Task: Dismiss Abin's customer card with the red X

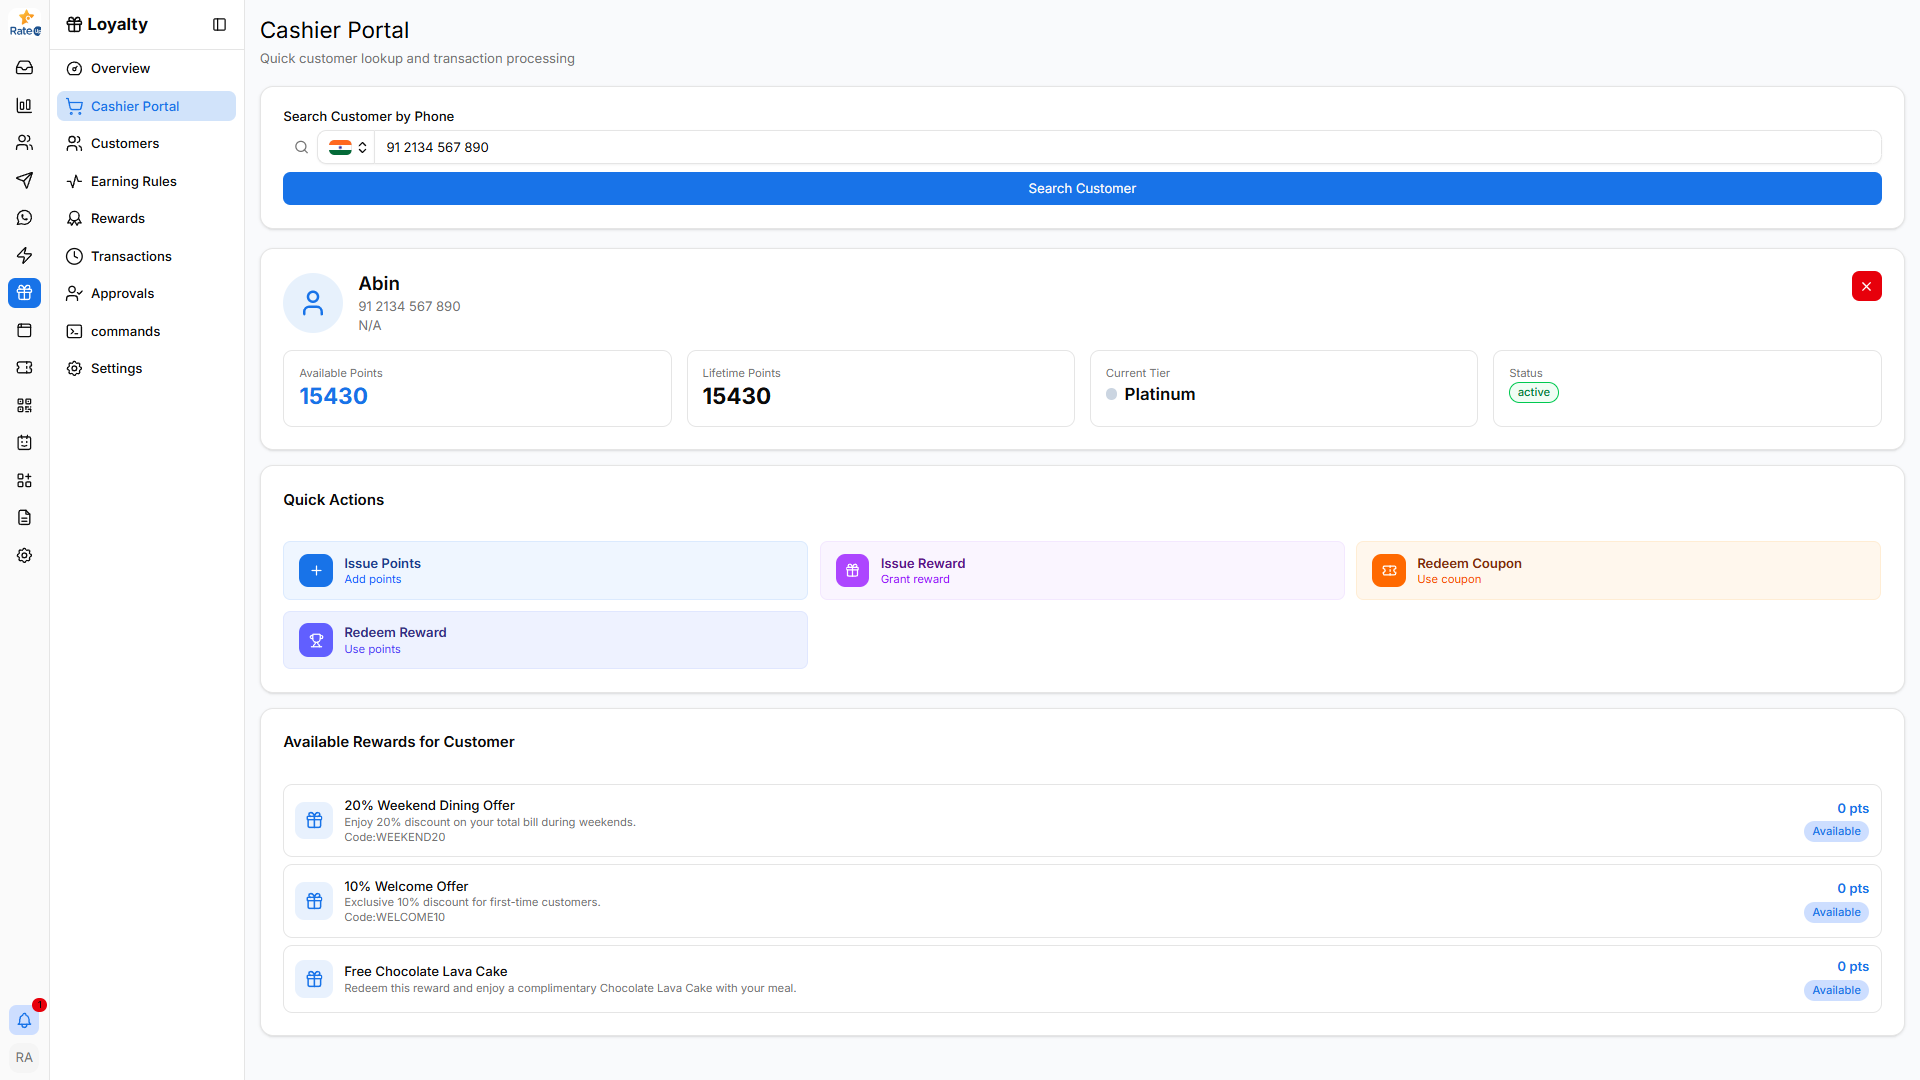Action: coord(1866,287)
